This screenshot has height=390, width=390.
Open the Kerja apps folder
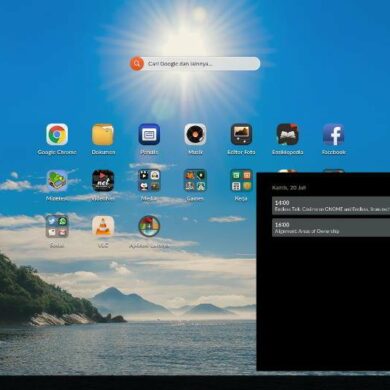coord(241,181)
